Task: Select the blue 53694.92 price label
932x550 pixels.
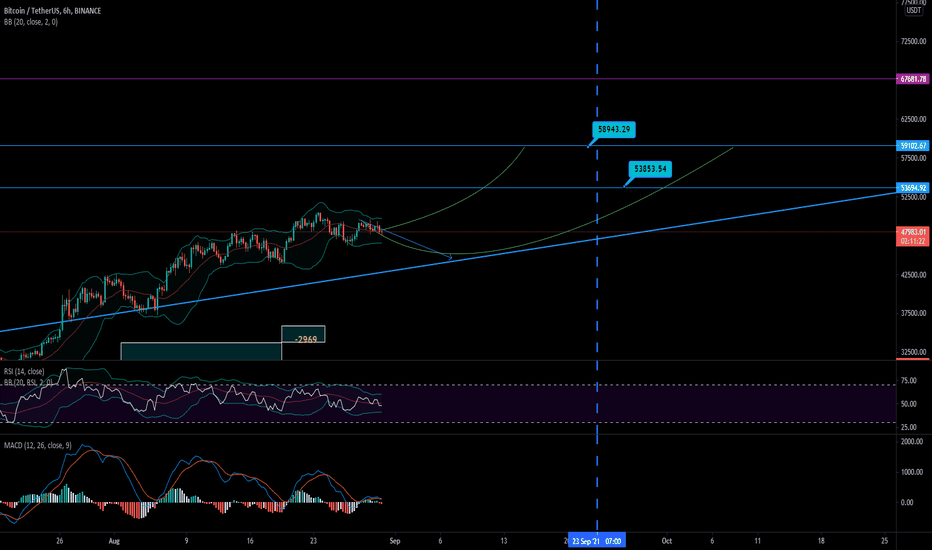Action: coord(913,188)
